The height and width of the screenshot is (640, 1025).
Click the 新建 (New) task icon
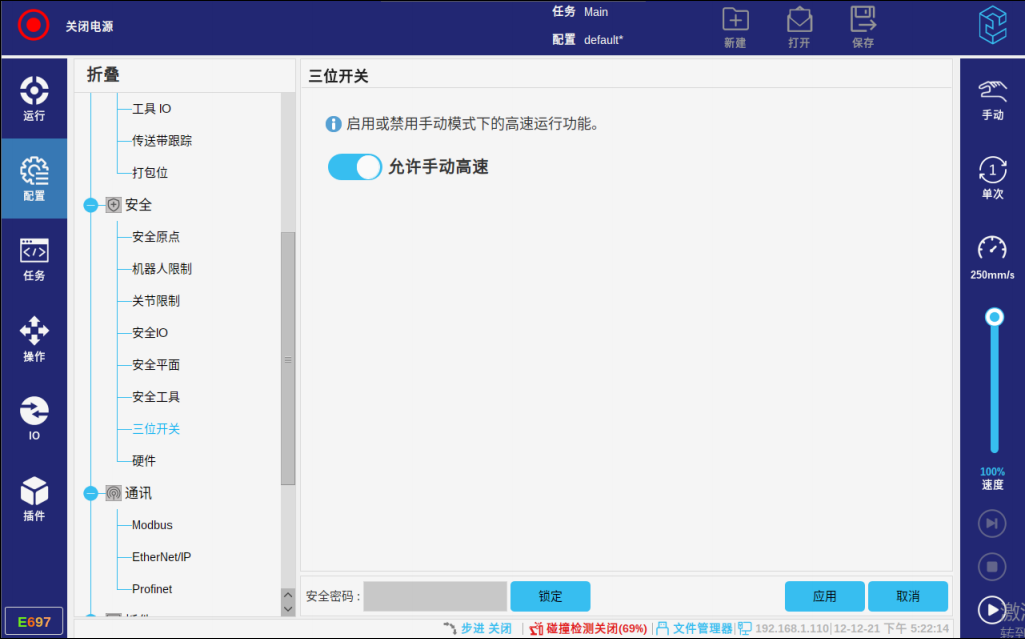click(735, 26)
